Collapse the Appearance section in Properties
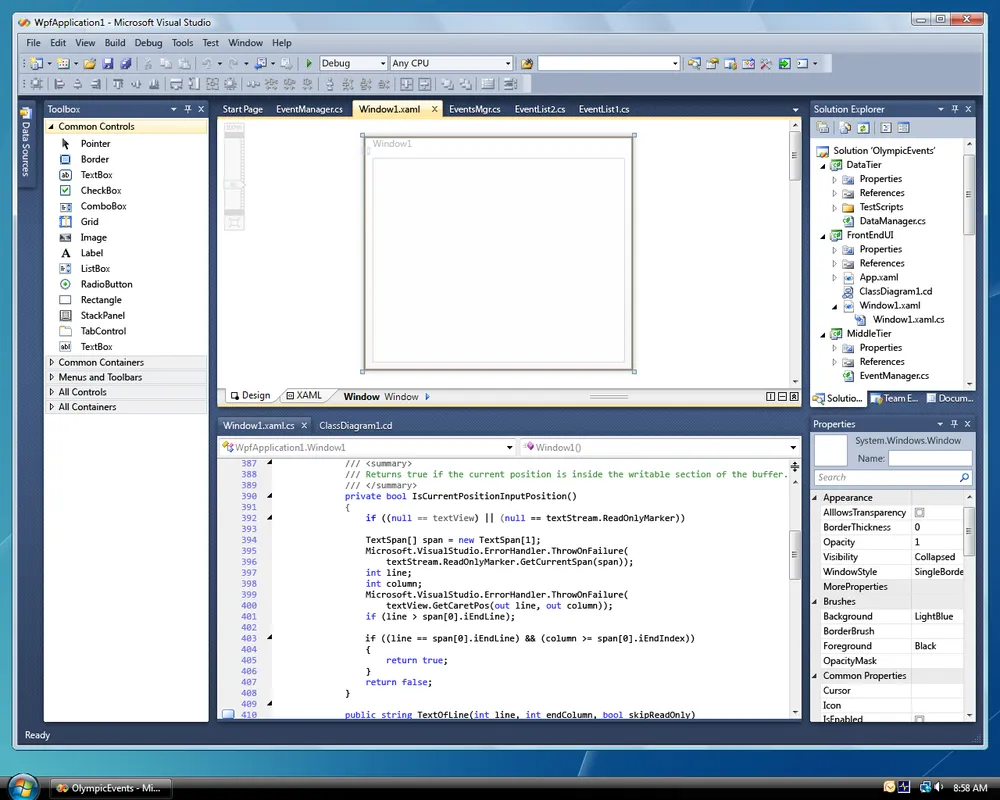Screen dimensions: 1000x800 tap(817, 498)
